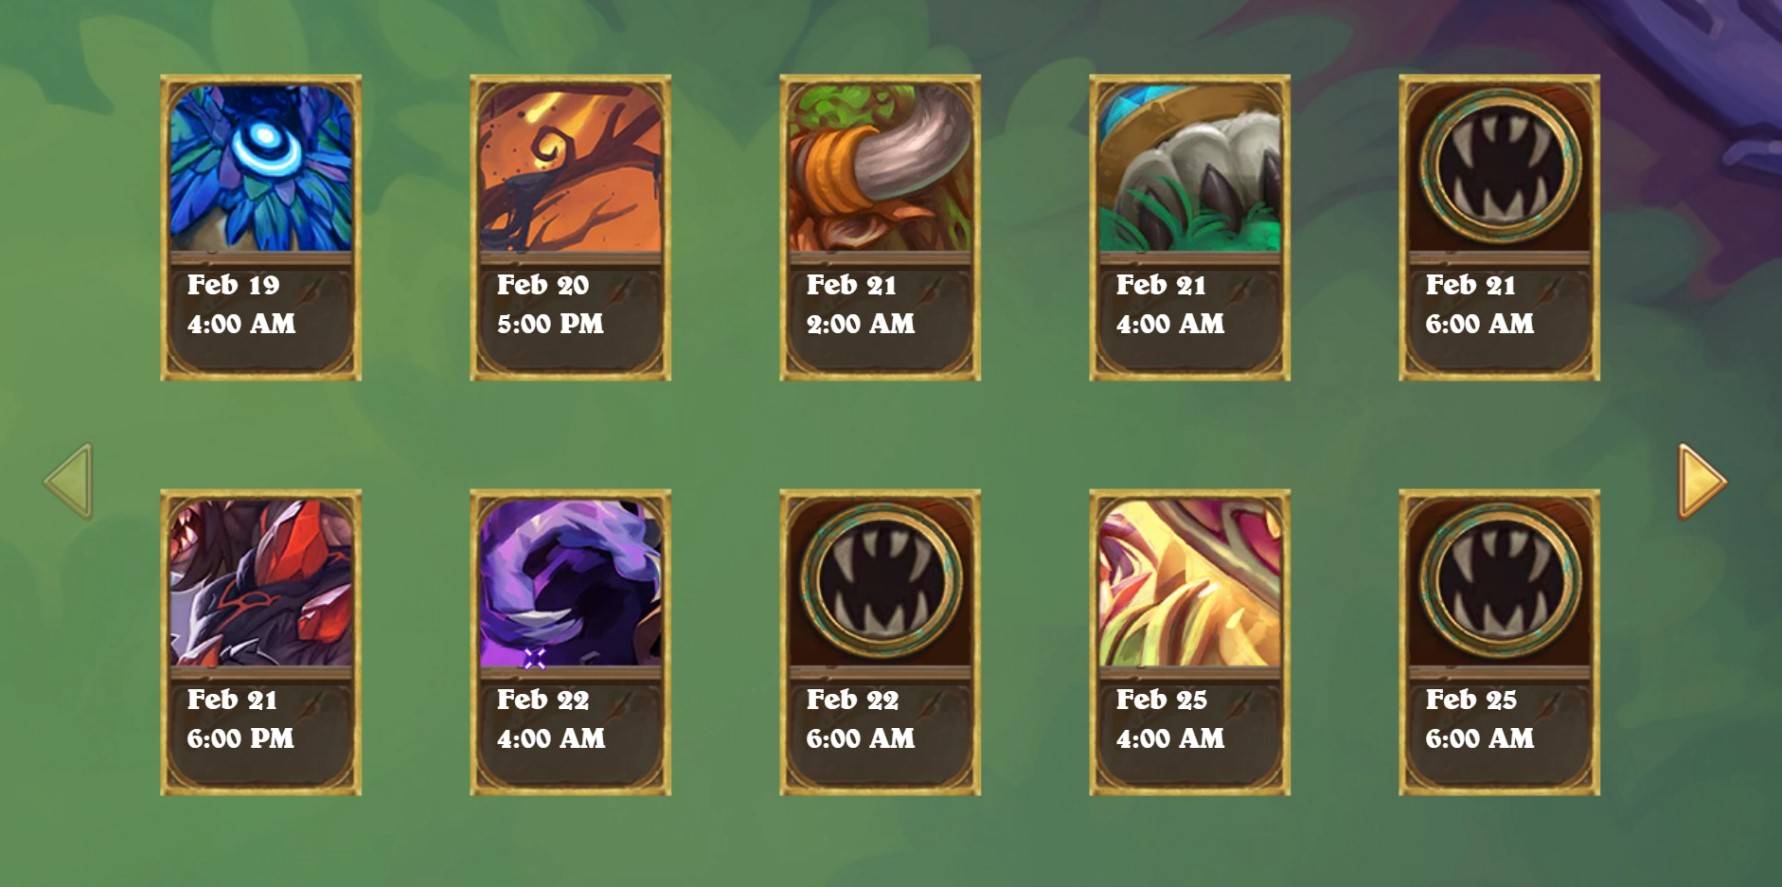Click the red crystal monster artwork
The width and height of the screenshot is (1782, 887).
tap(261, 583)
